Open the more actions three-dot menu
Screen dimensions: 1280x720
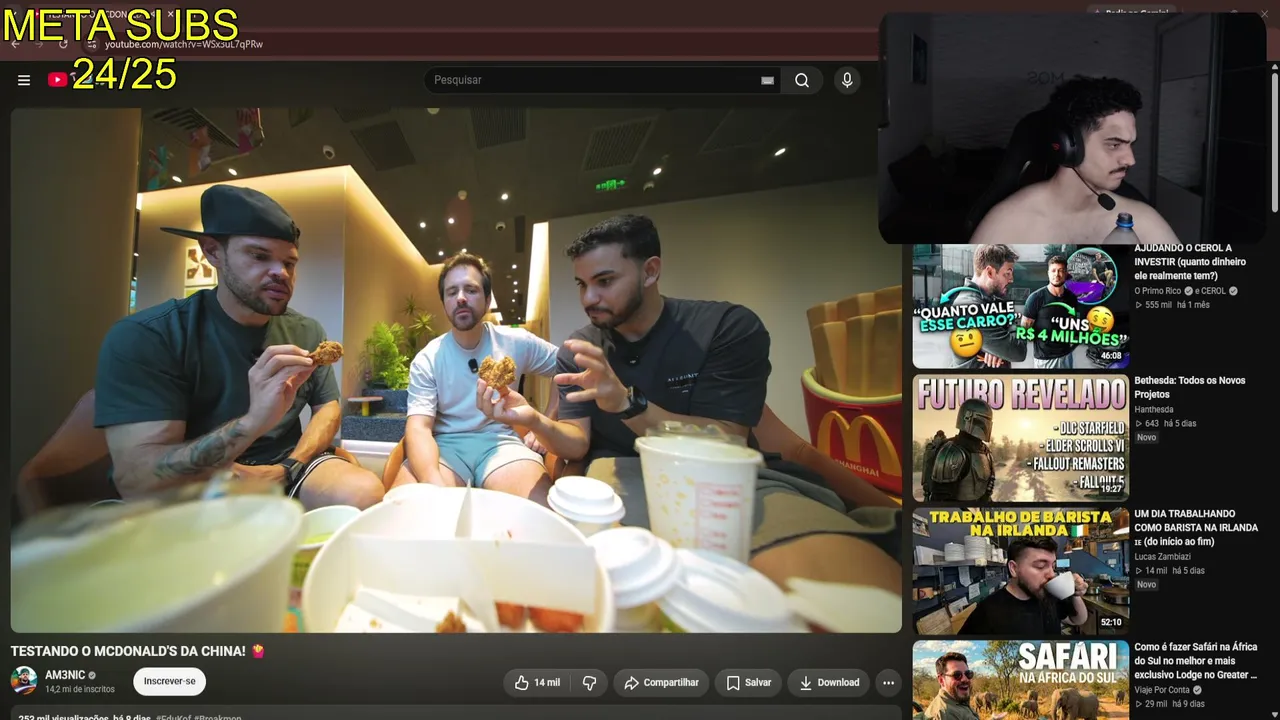[x=888, y=683]
